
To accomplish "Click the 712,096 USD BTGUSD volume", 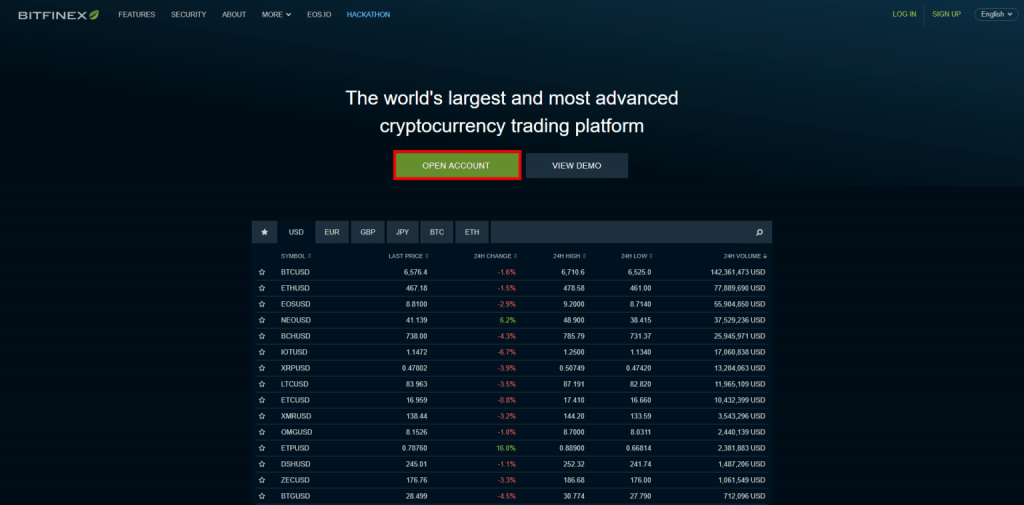I will (x=744, y=496).
